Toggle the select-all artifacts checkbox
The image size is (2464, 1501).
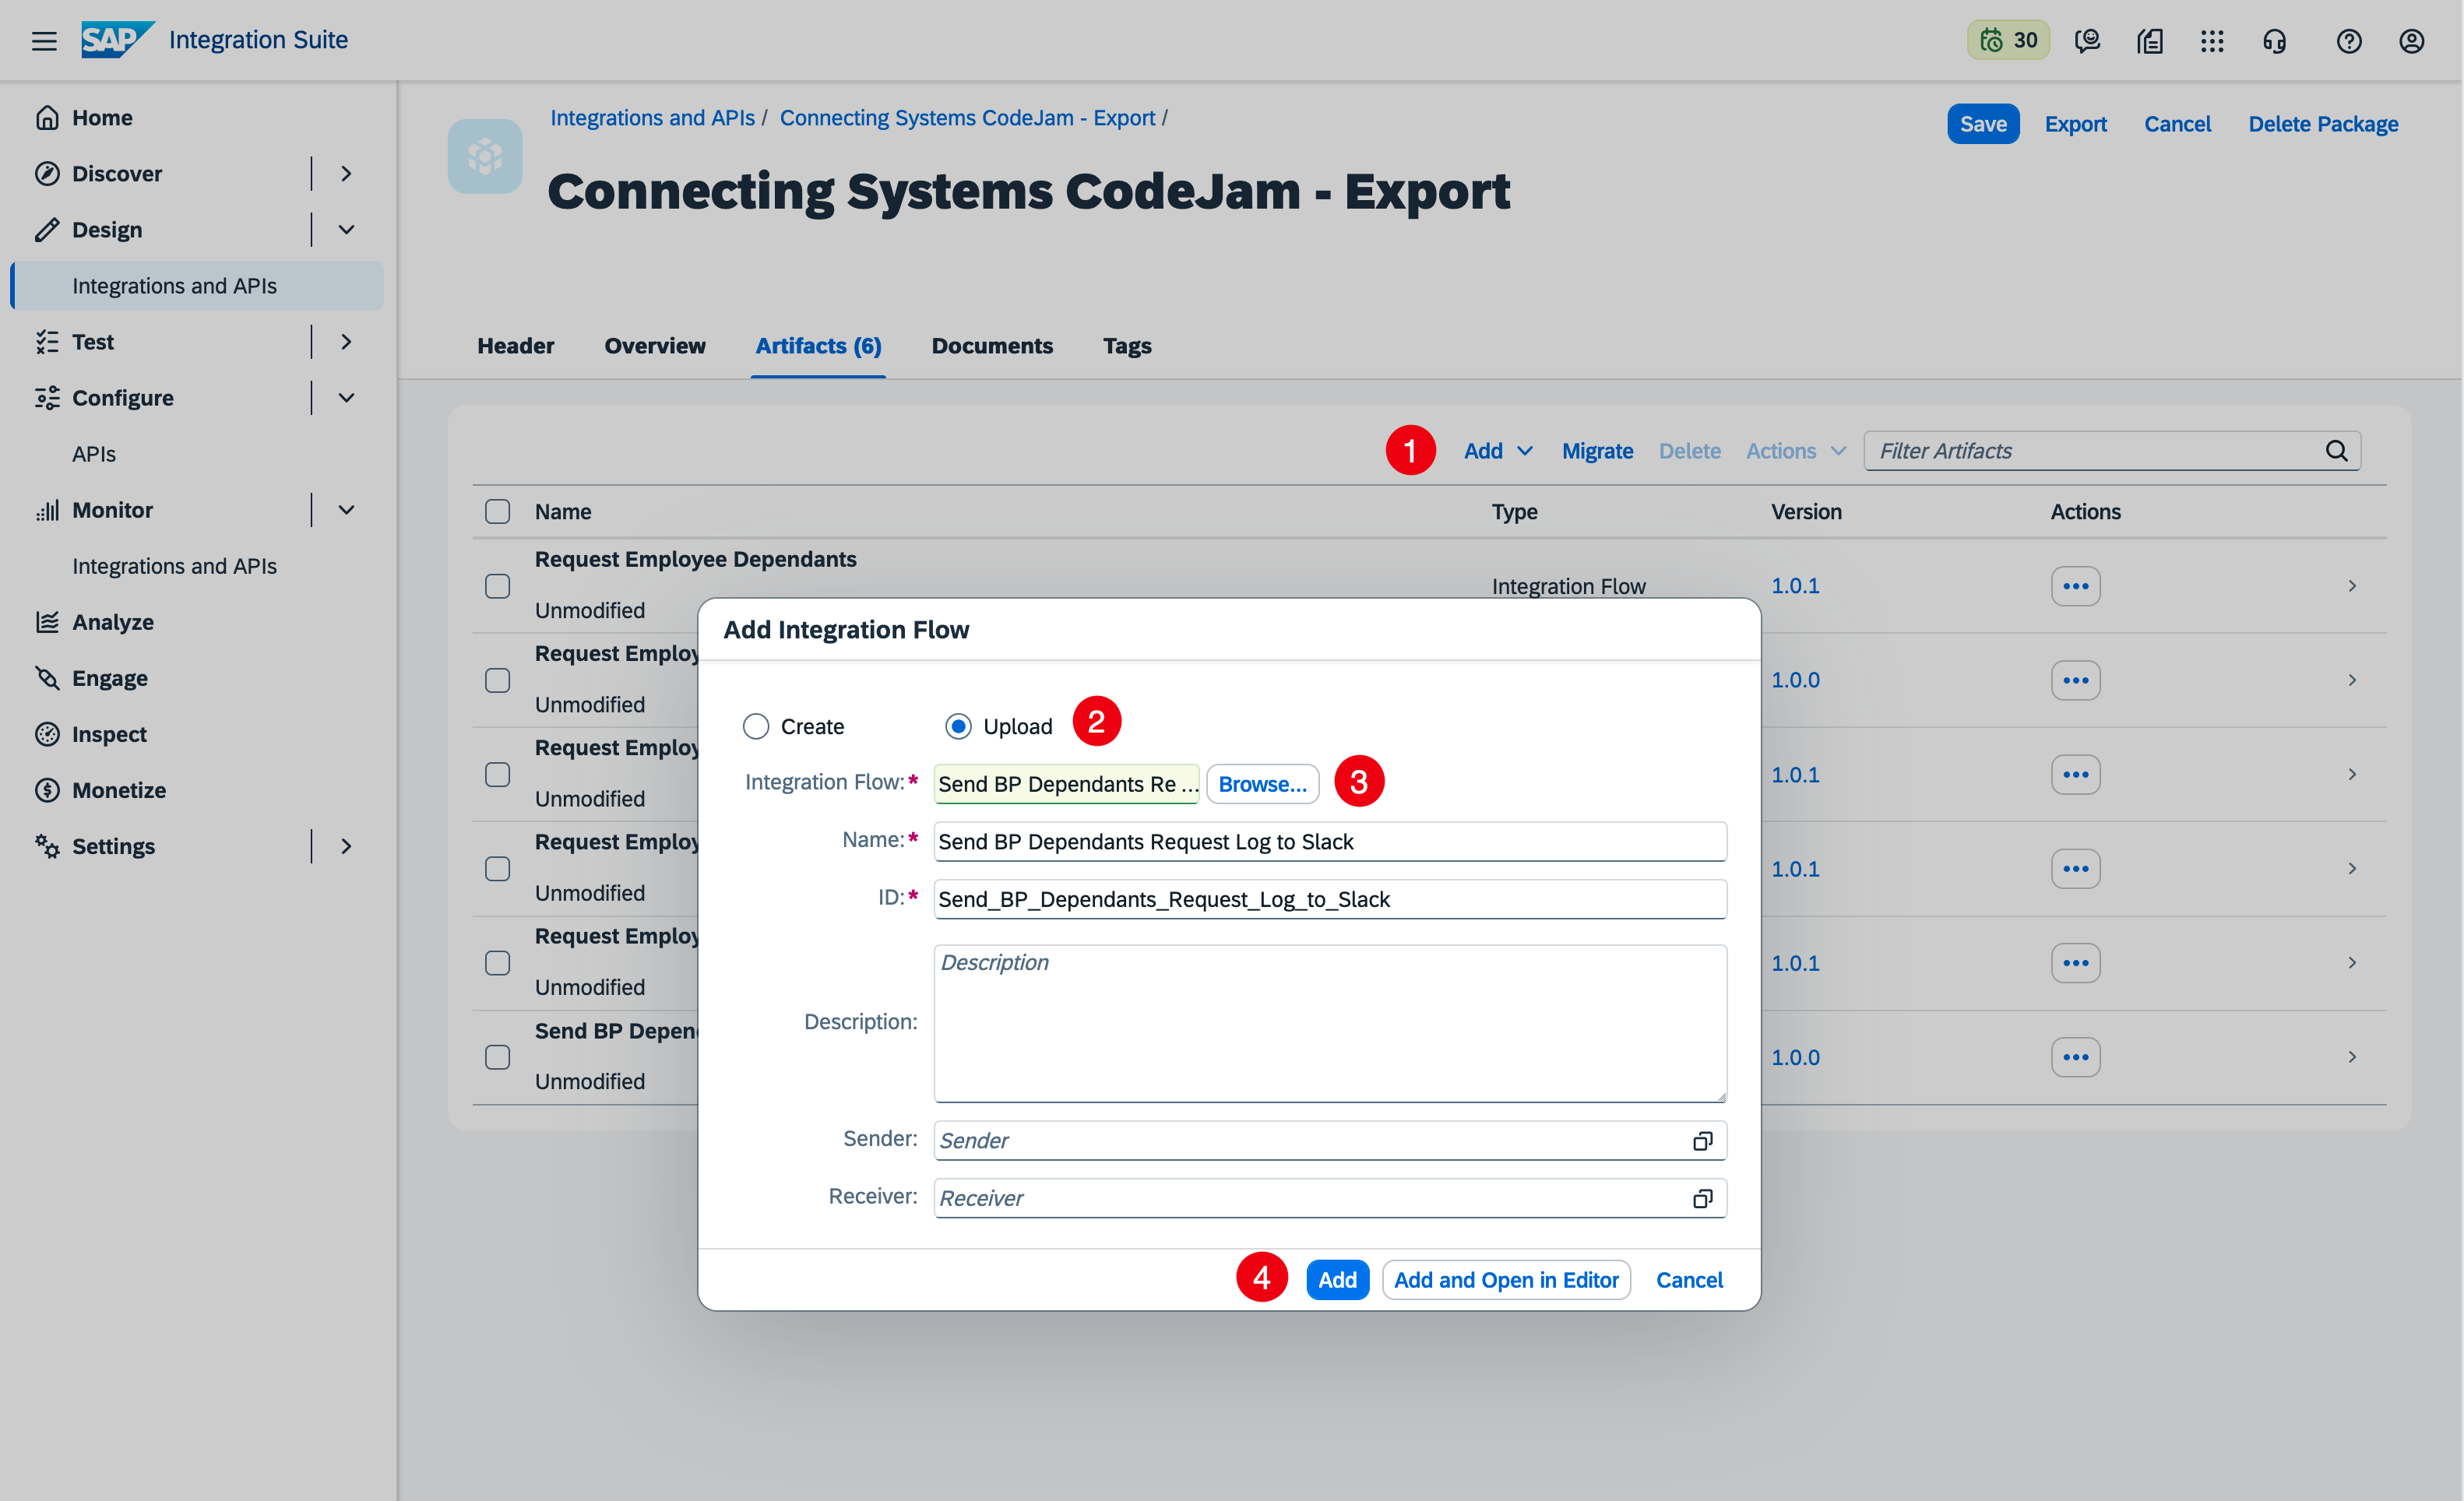coord(497,511)
